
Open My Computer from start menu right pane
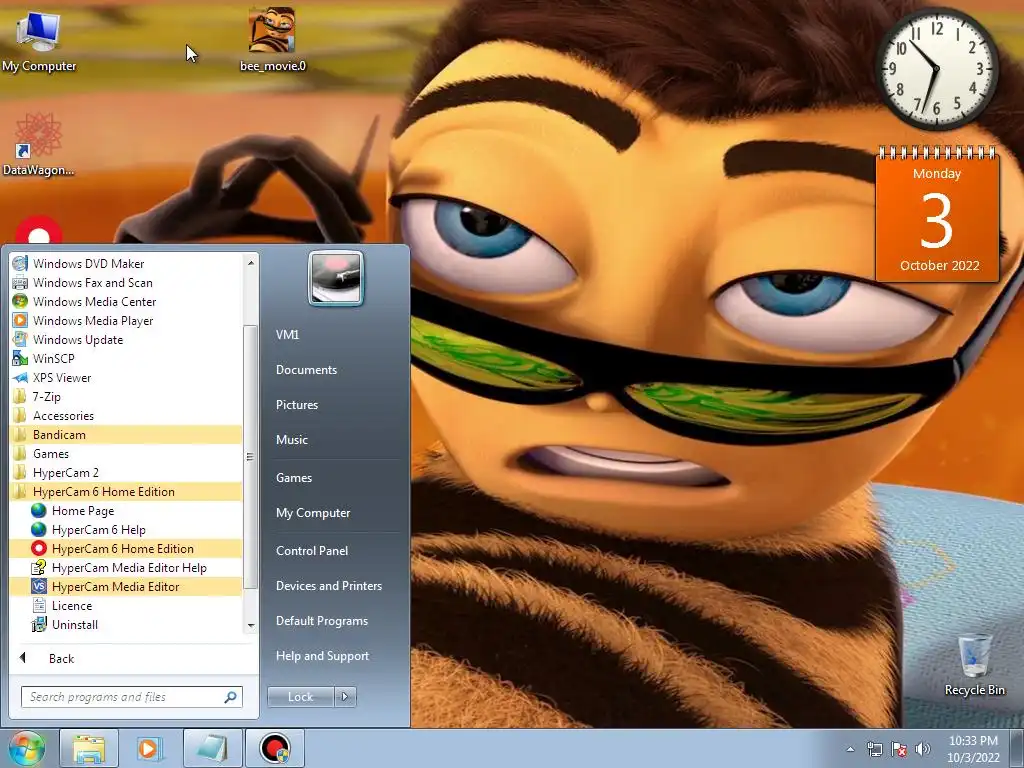[313, 513]
